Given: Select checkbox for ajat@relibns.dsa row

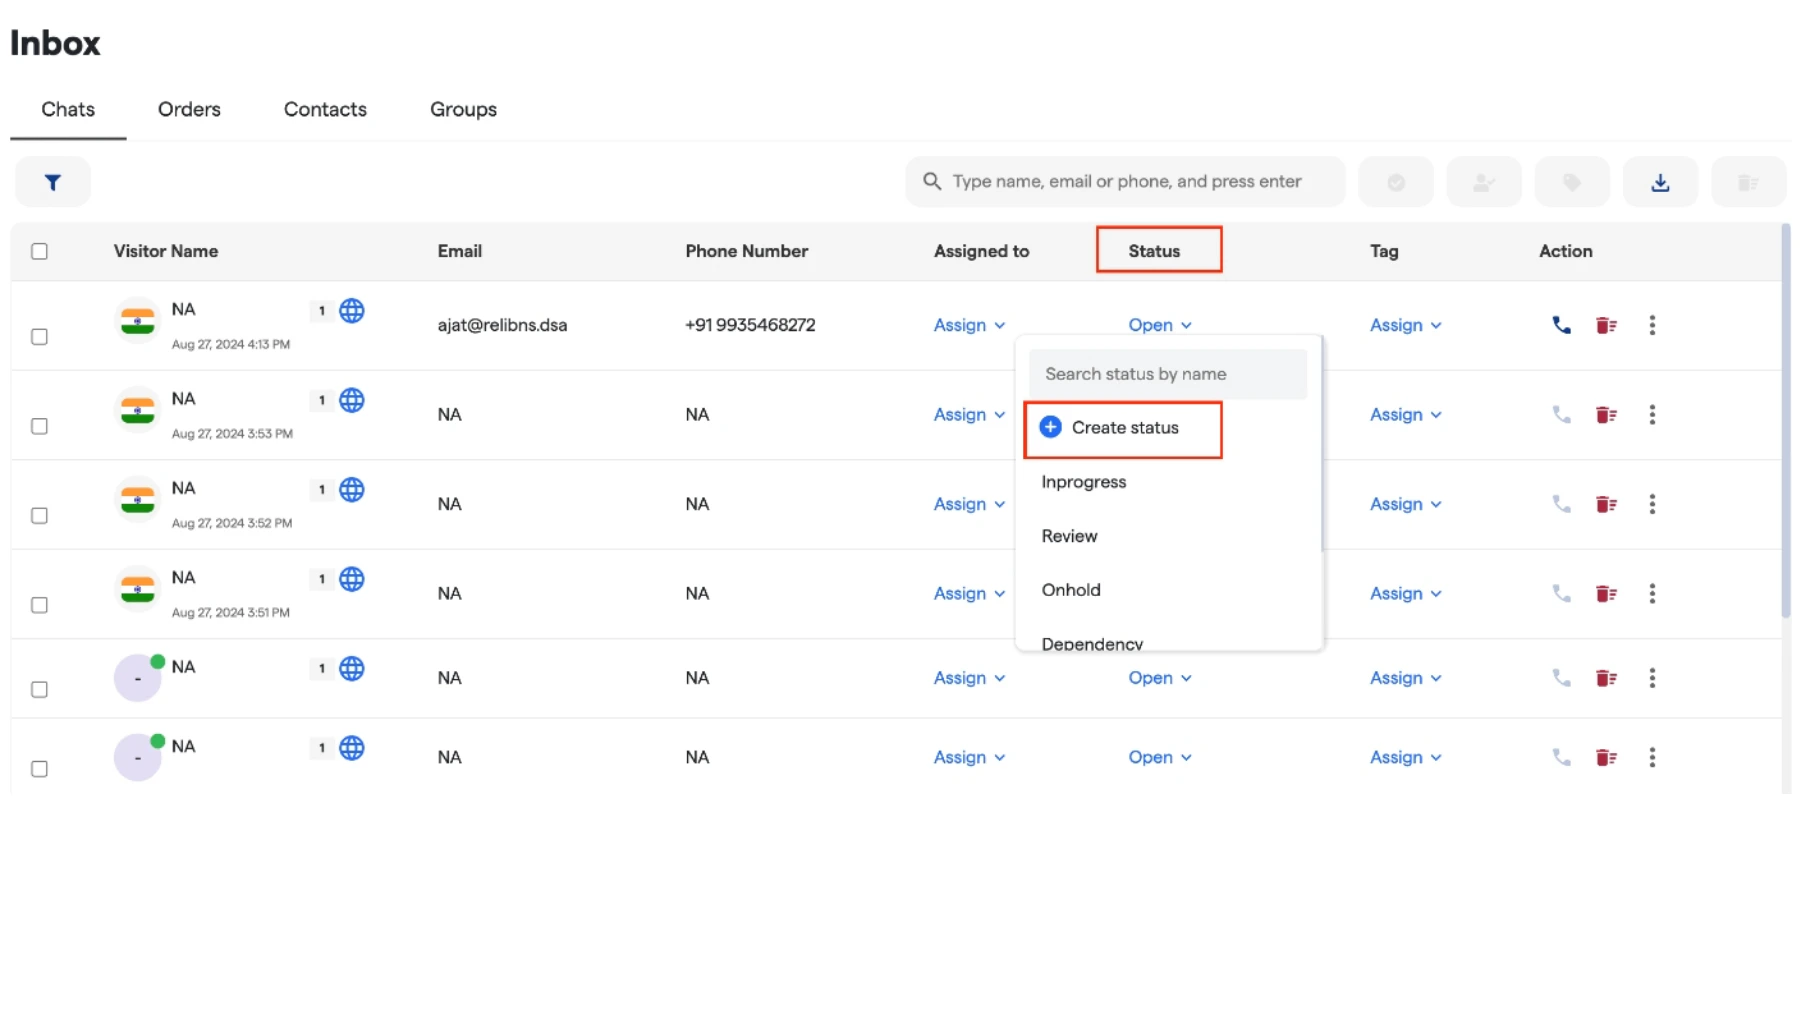Looking at the screenshot, I should coord(39,337).
